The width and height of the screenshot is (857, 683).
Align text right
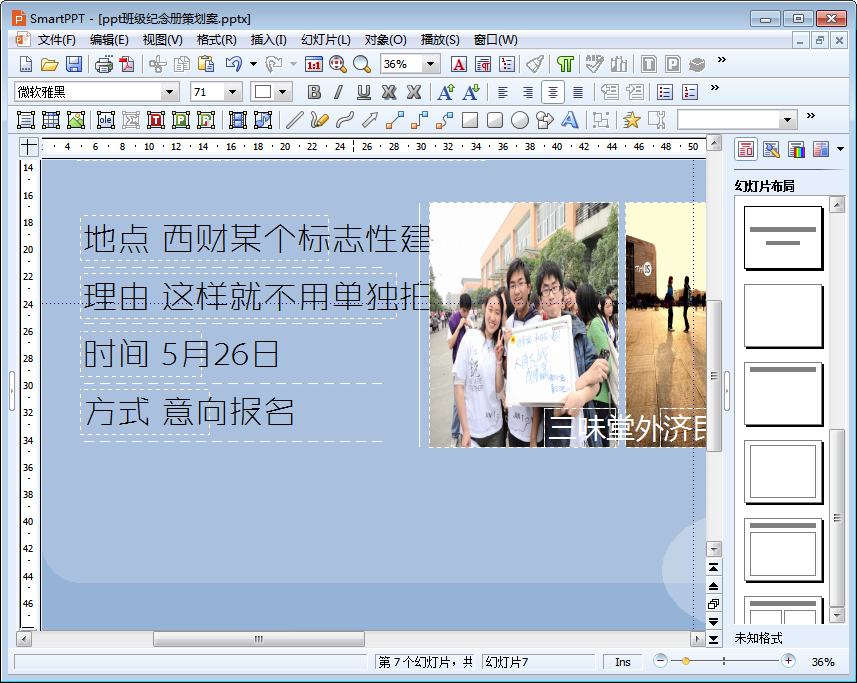527,92
